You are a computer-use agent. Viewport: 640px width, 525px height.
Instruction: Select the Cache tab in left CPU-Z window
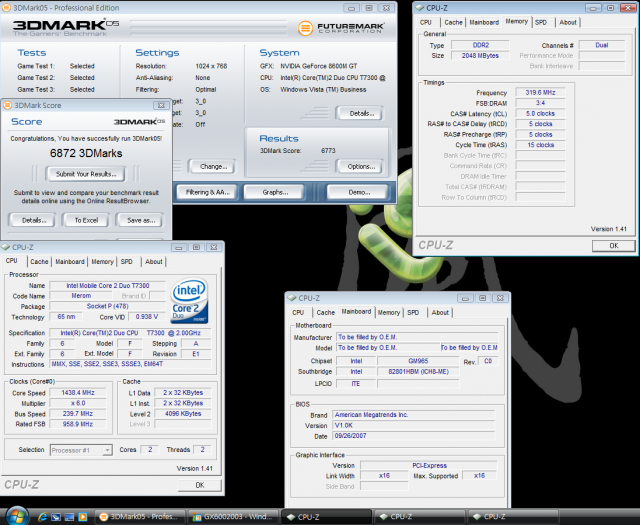click(x=39, y=262)
